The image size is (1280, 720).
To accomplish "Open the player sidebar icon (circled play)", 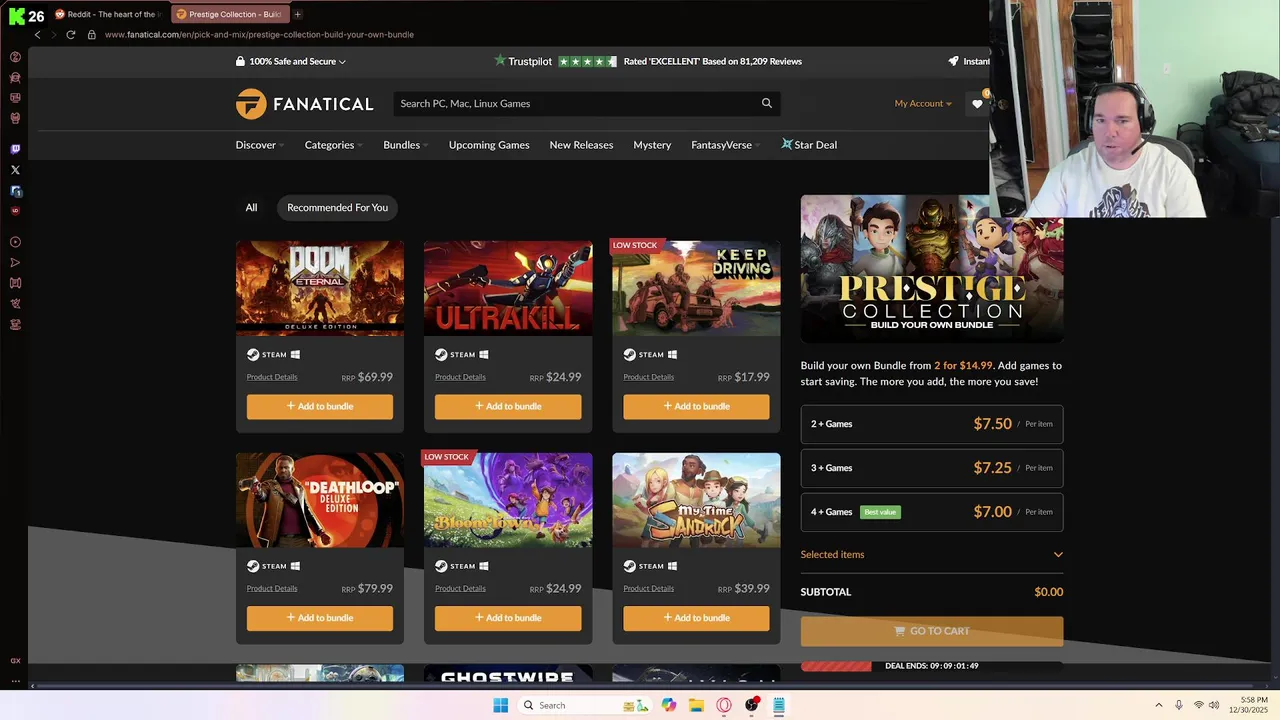I will click(x=15, y=242).
